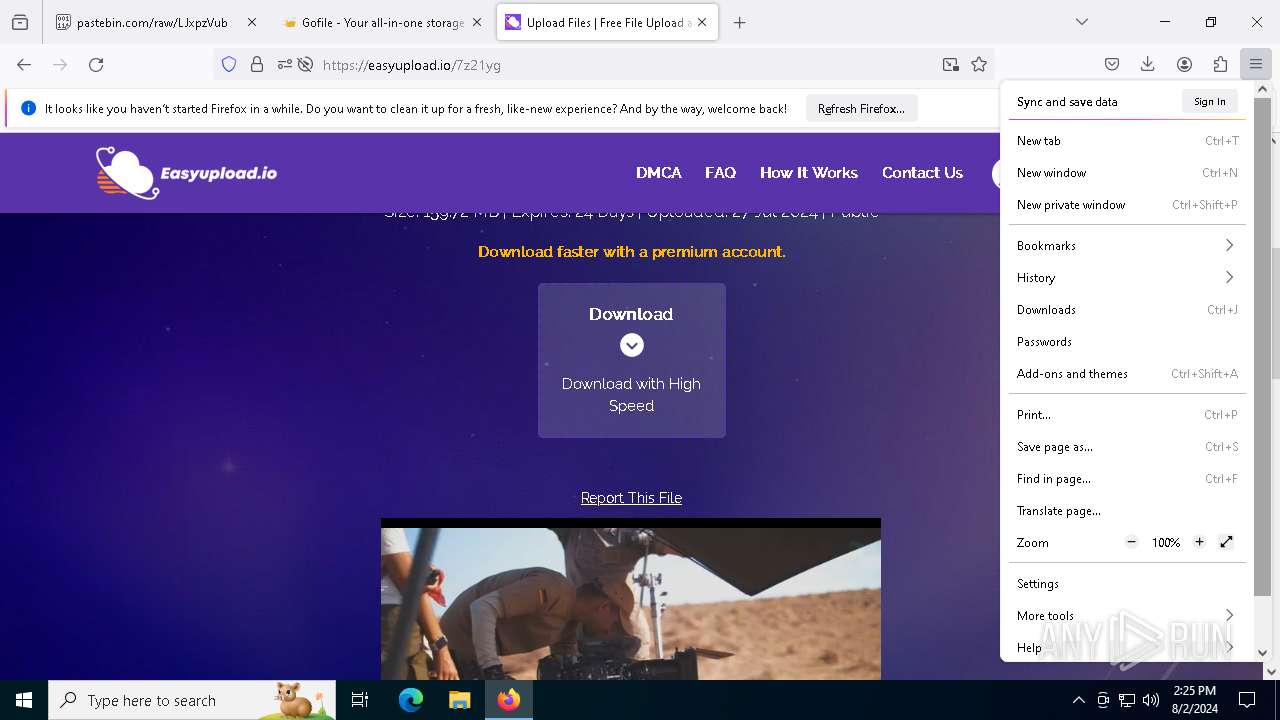Expand History submenu
This screenshot has width=1280, height=720.
tap(1127, 277)
